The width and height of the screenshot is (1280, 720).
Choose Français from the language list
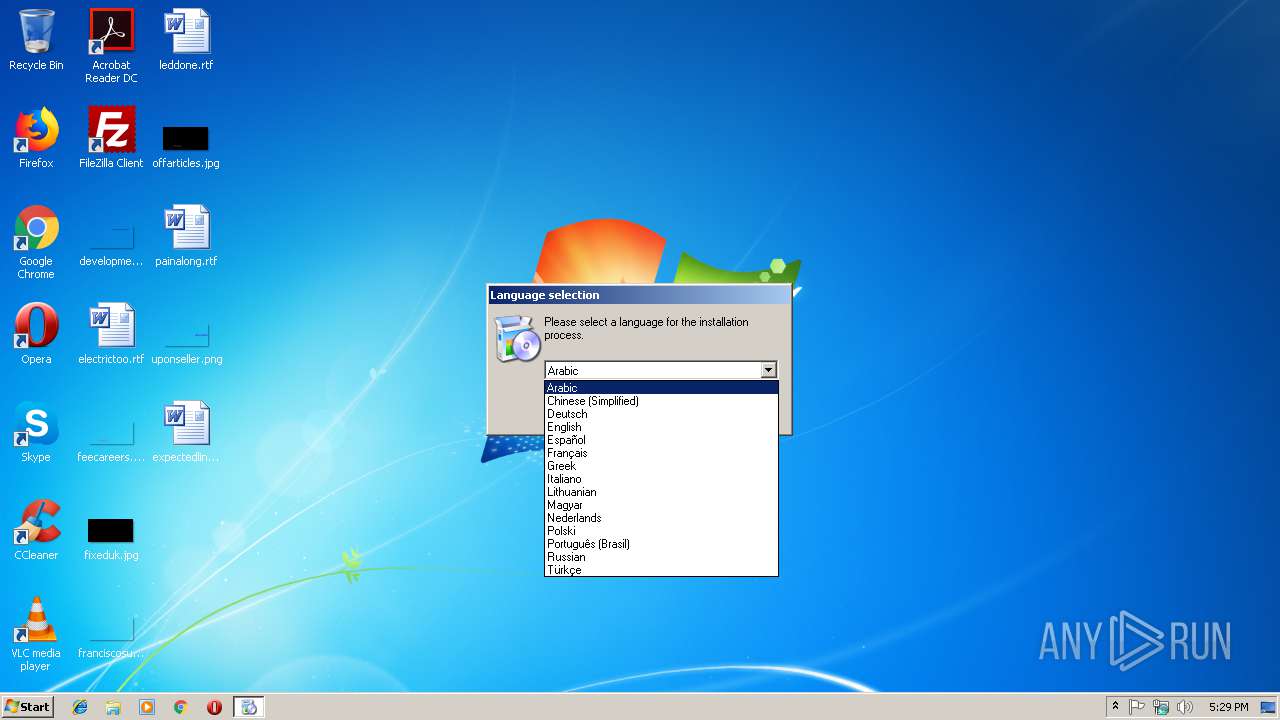(x=661, y=453)
